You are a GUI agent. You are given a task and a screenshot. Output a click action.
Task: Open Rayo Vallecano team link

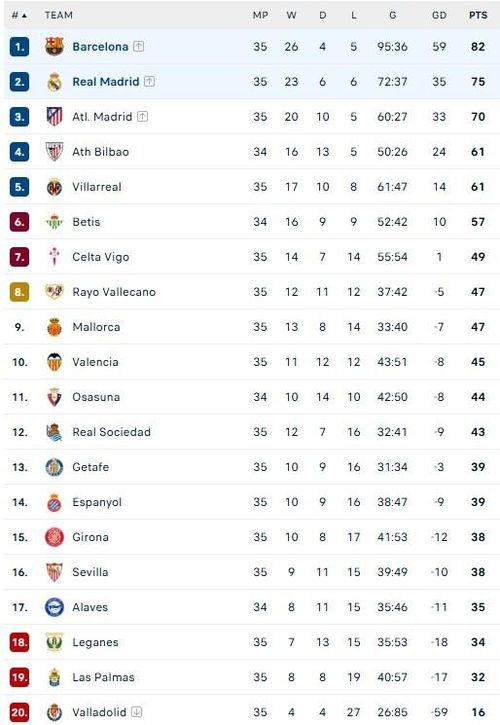click(114, 292)
